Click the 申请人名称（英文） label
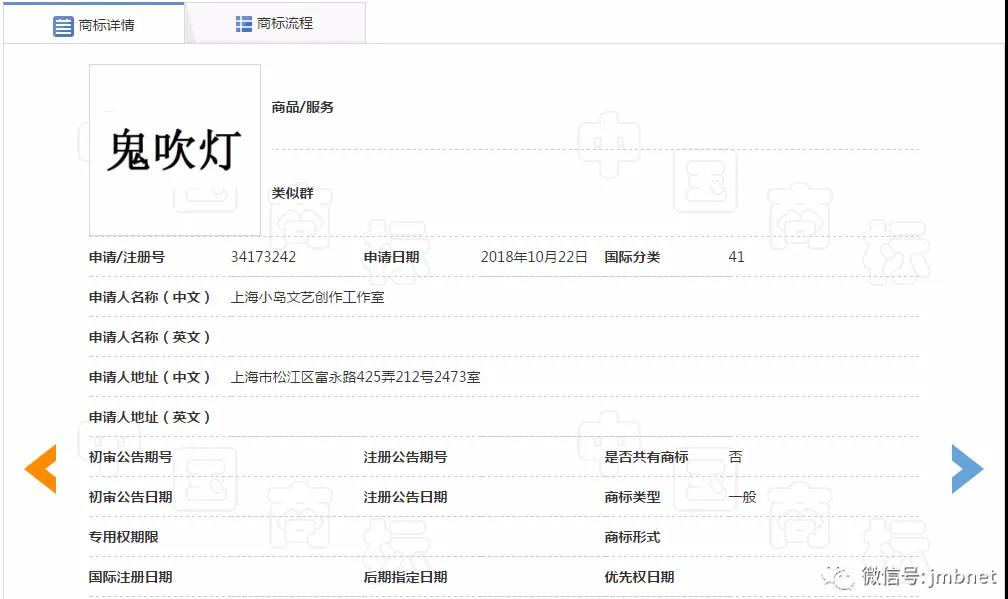The height and width of the screenshot is (599, 1008). coord(150,337)
